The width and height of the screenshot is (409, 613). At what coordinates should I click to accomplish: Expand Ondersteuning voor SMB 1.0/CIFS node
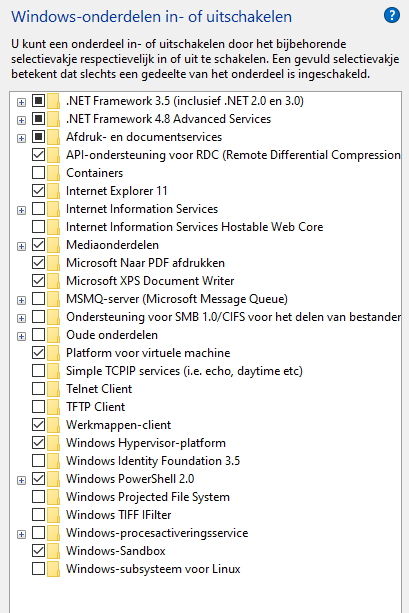point(22,318)
